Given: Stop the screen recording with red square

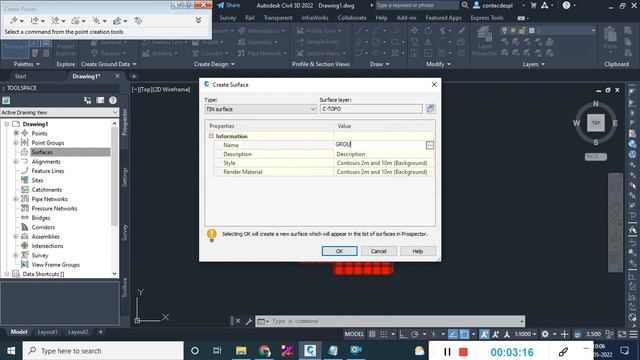Looking at the screenshot, I should pos(463,352).
